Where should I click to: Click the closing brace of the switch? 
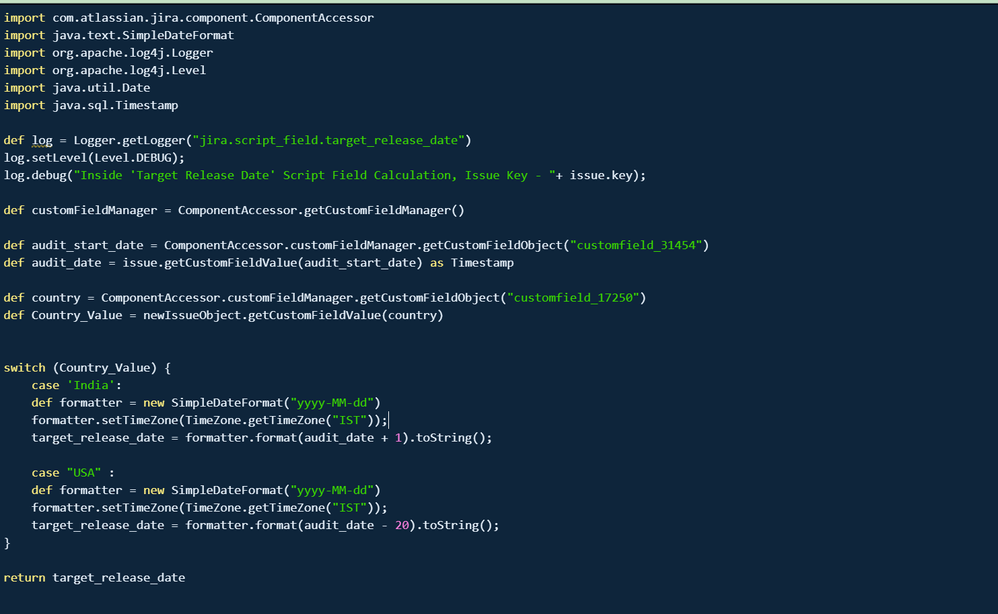point(7,543)
